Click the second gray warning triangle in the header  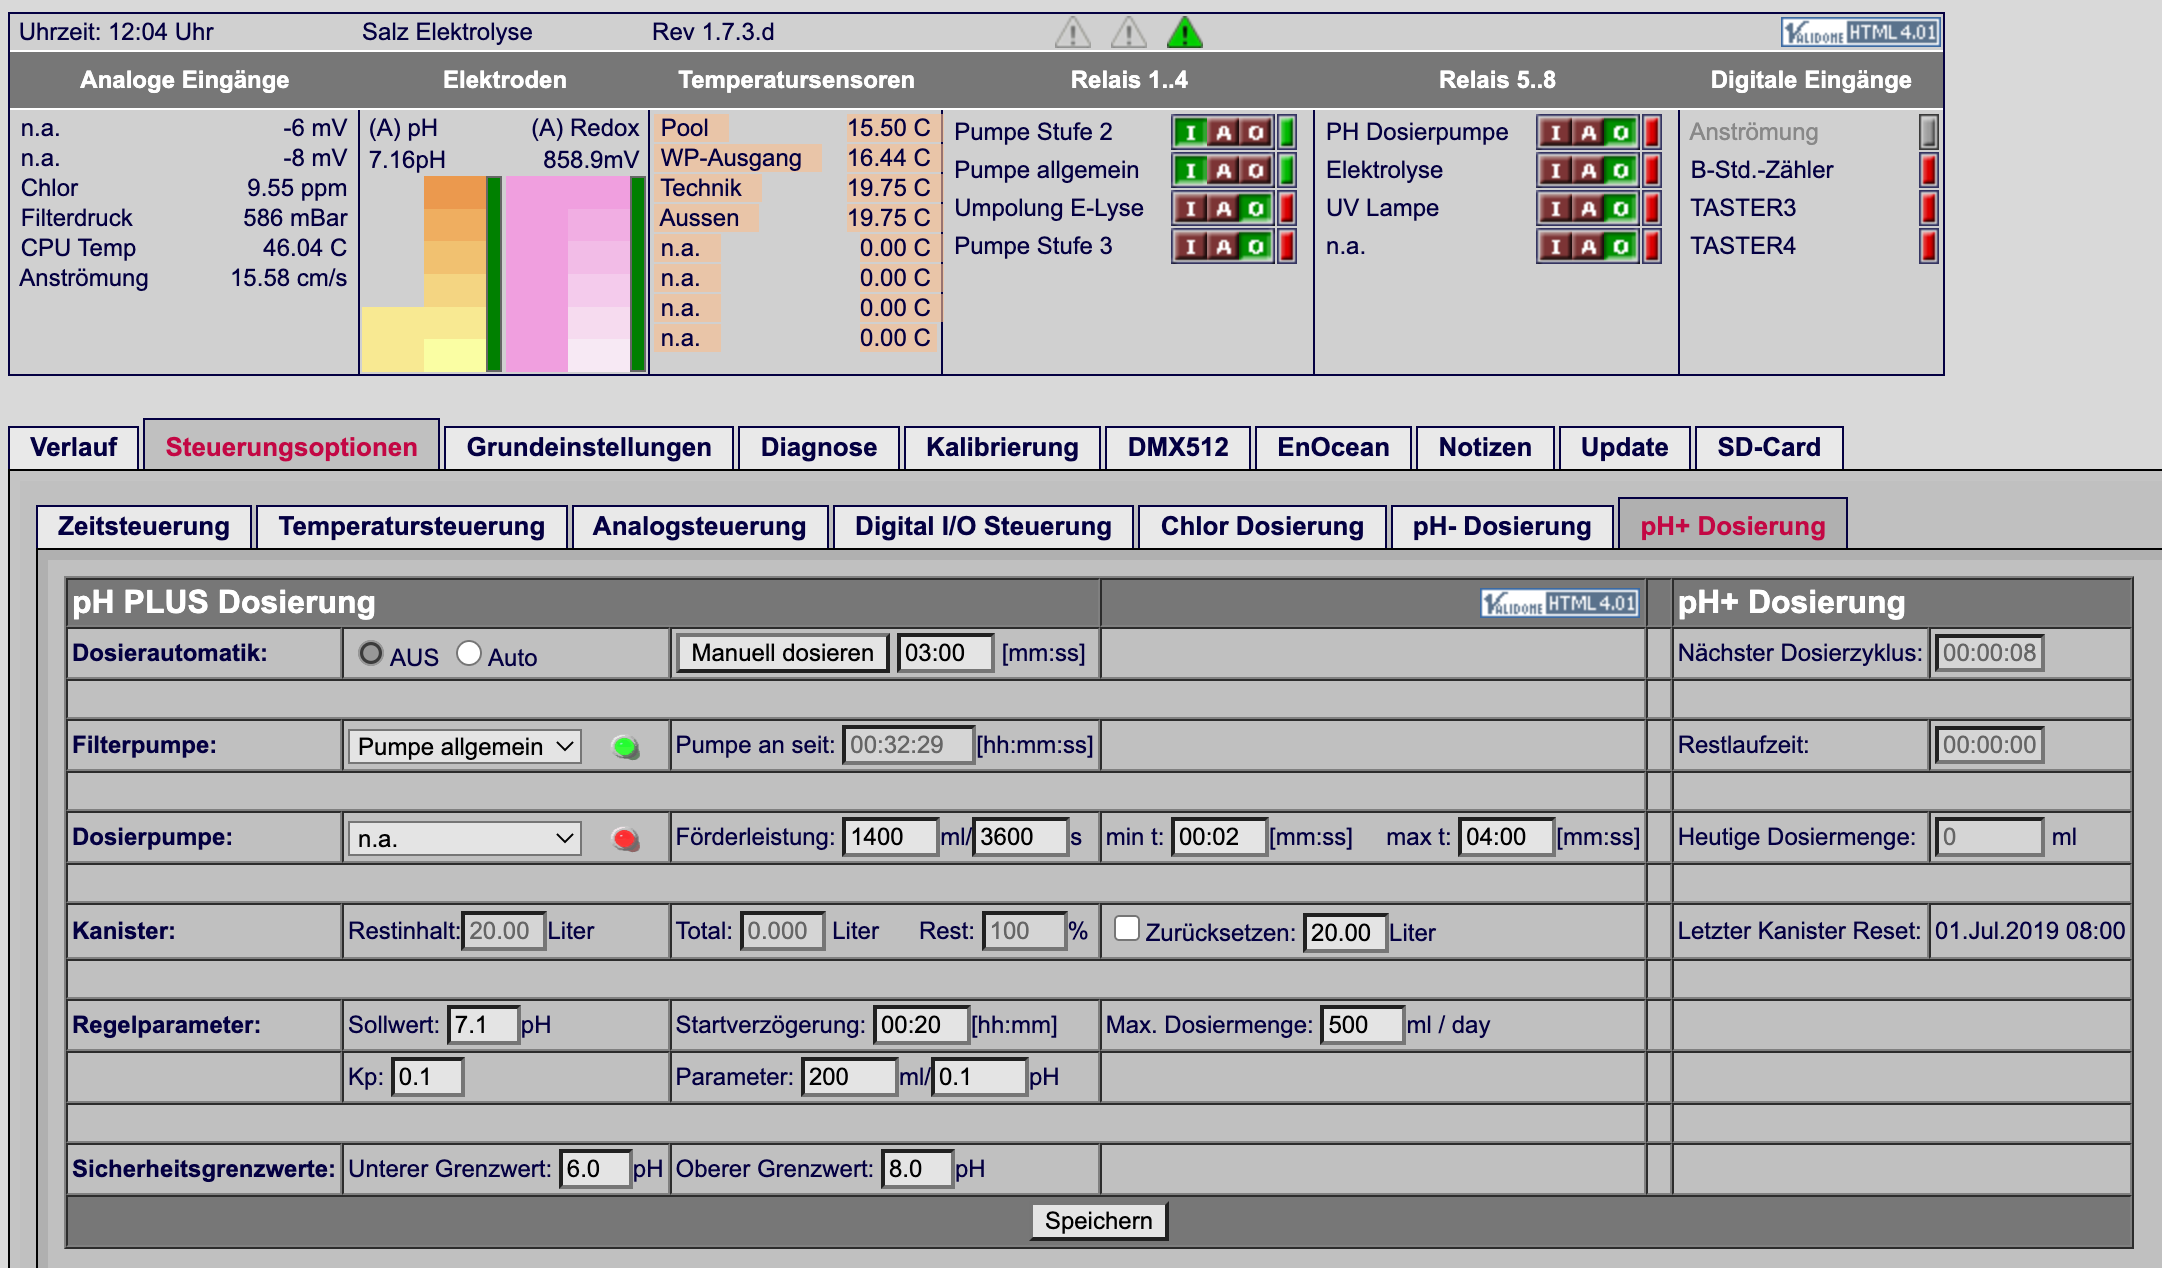(x=1129, y=32)
